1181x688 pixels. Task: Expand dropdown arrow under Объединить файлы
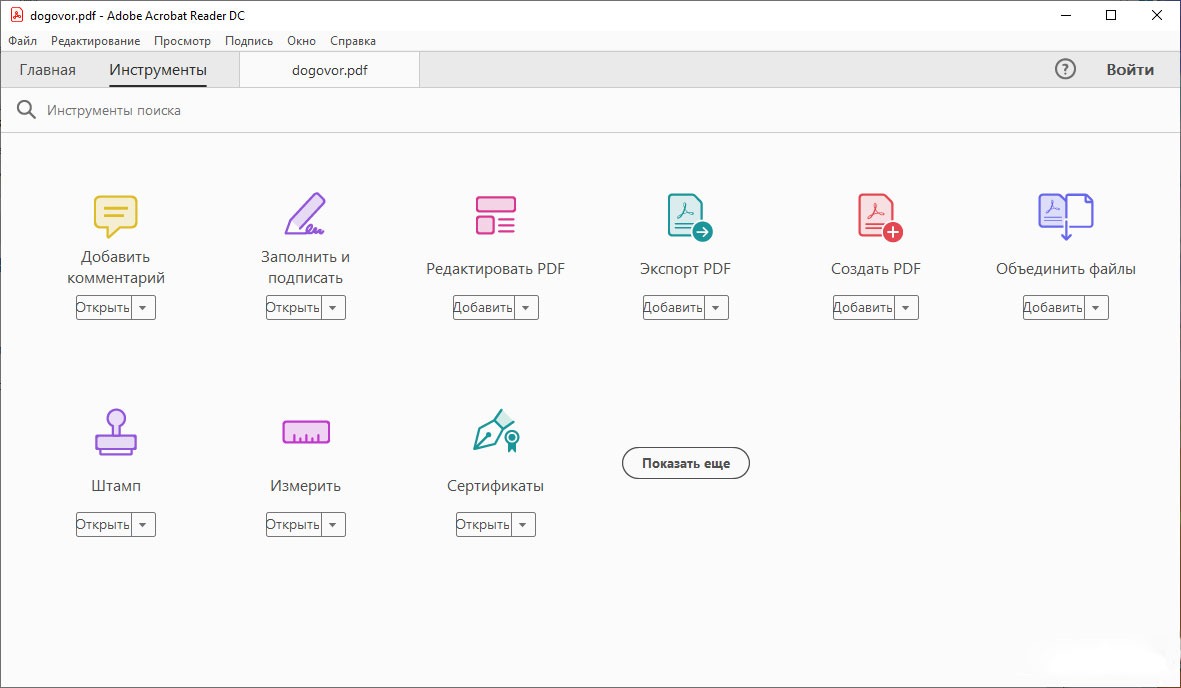[1096, 308]
